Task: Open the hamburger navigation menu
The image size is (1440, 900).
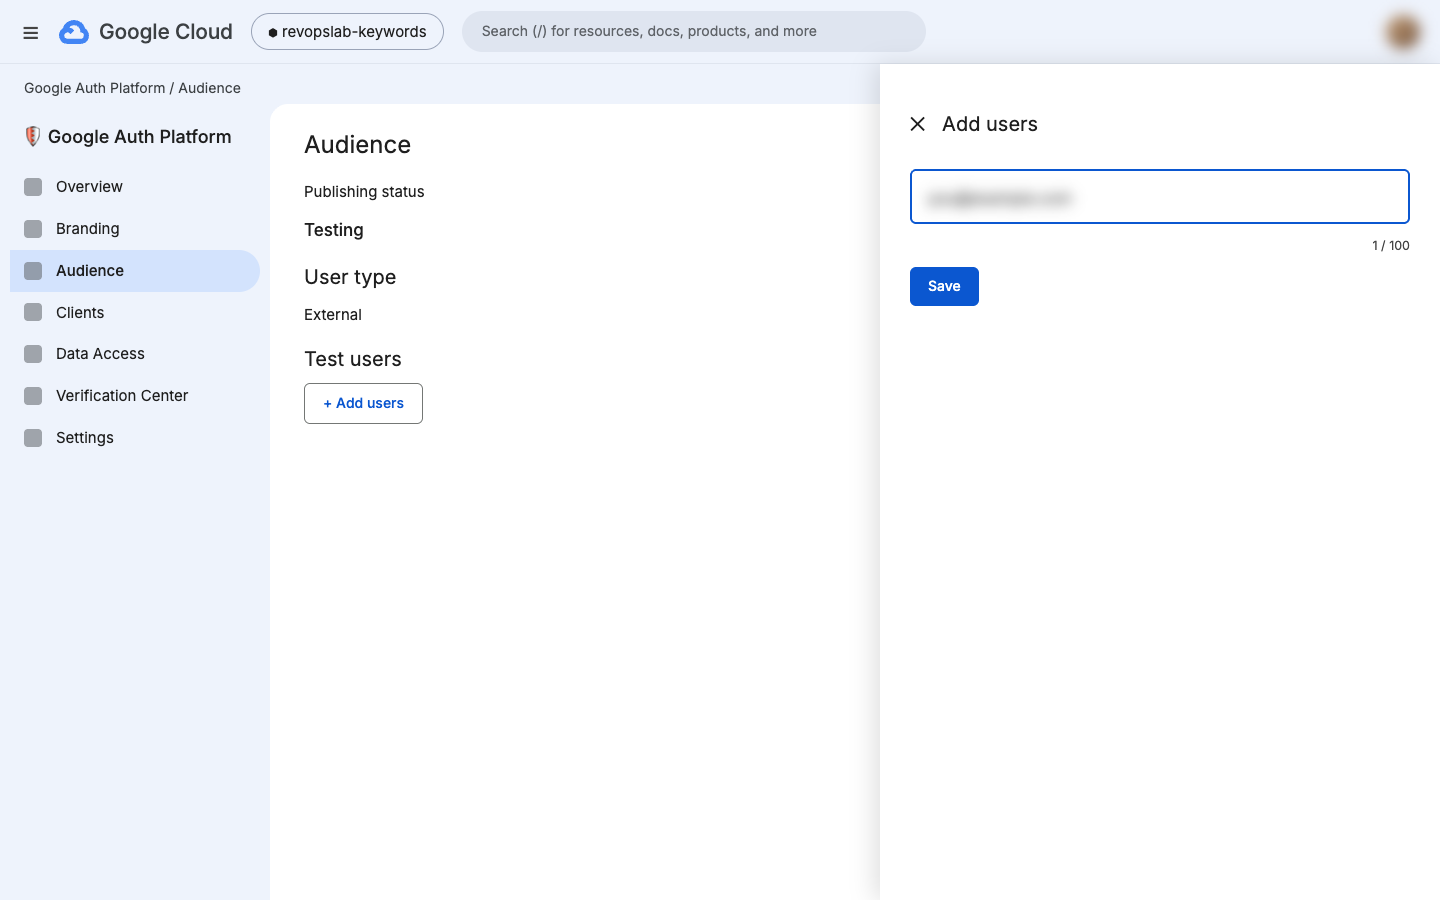Action: click(31, 32)
